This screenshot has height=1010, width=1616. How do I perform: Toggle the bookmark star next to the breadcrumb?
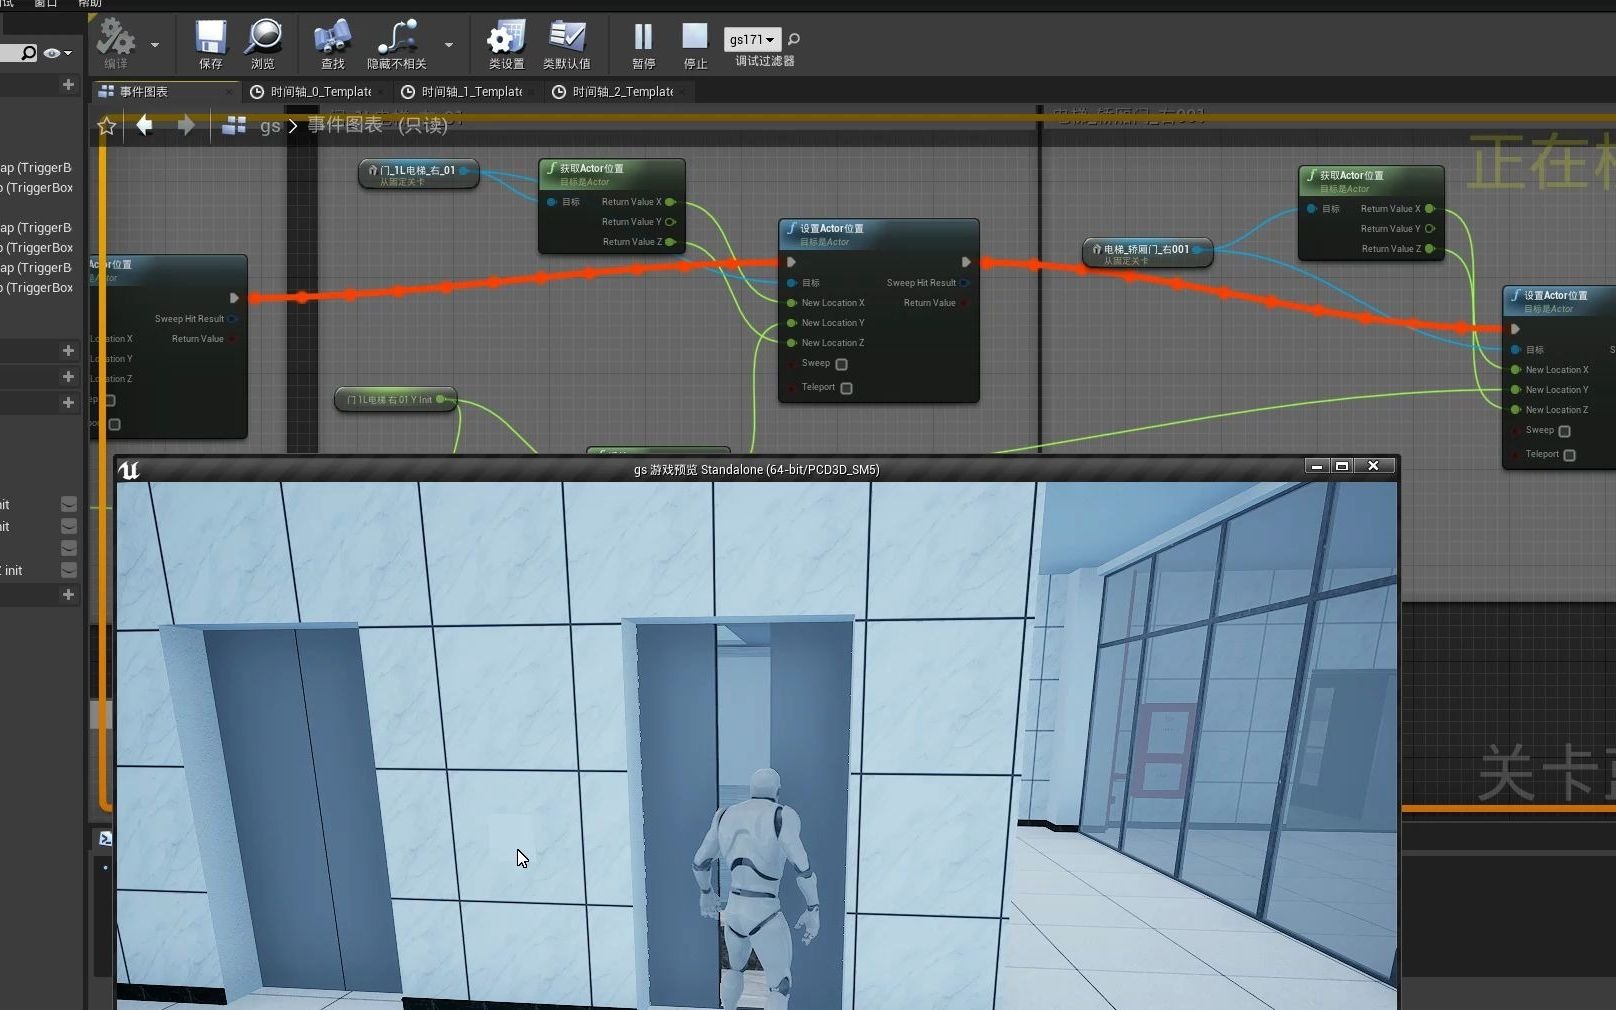106,126
